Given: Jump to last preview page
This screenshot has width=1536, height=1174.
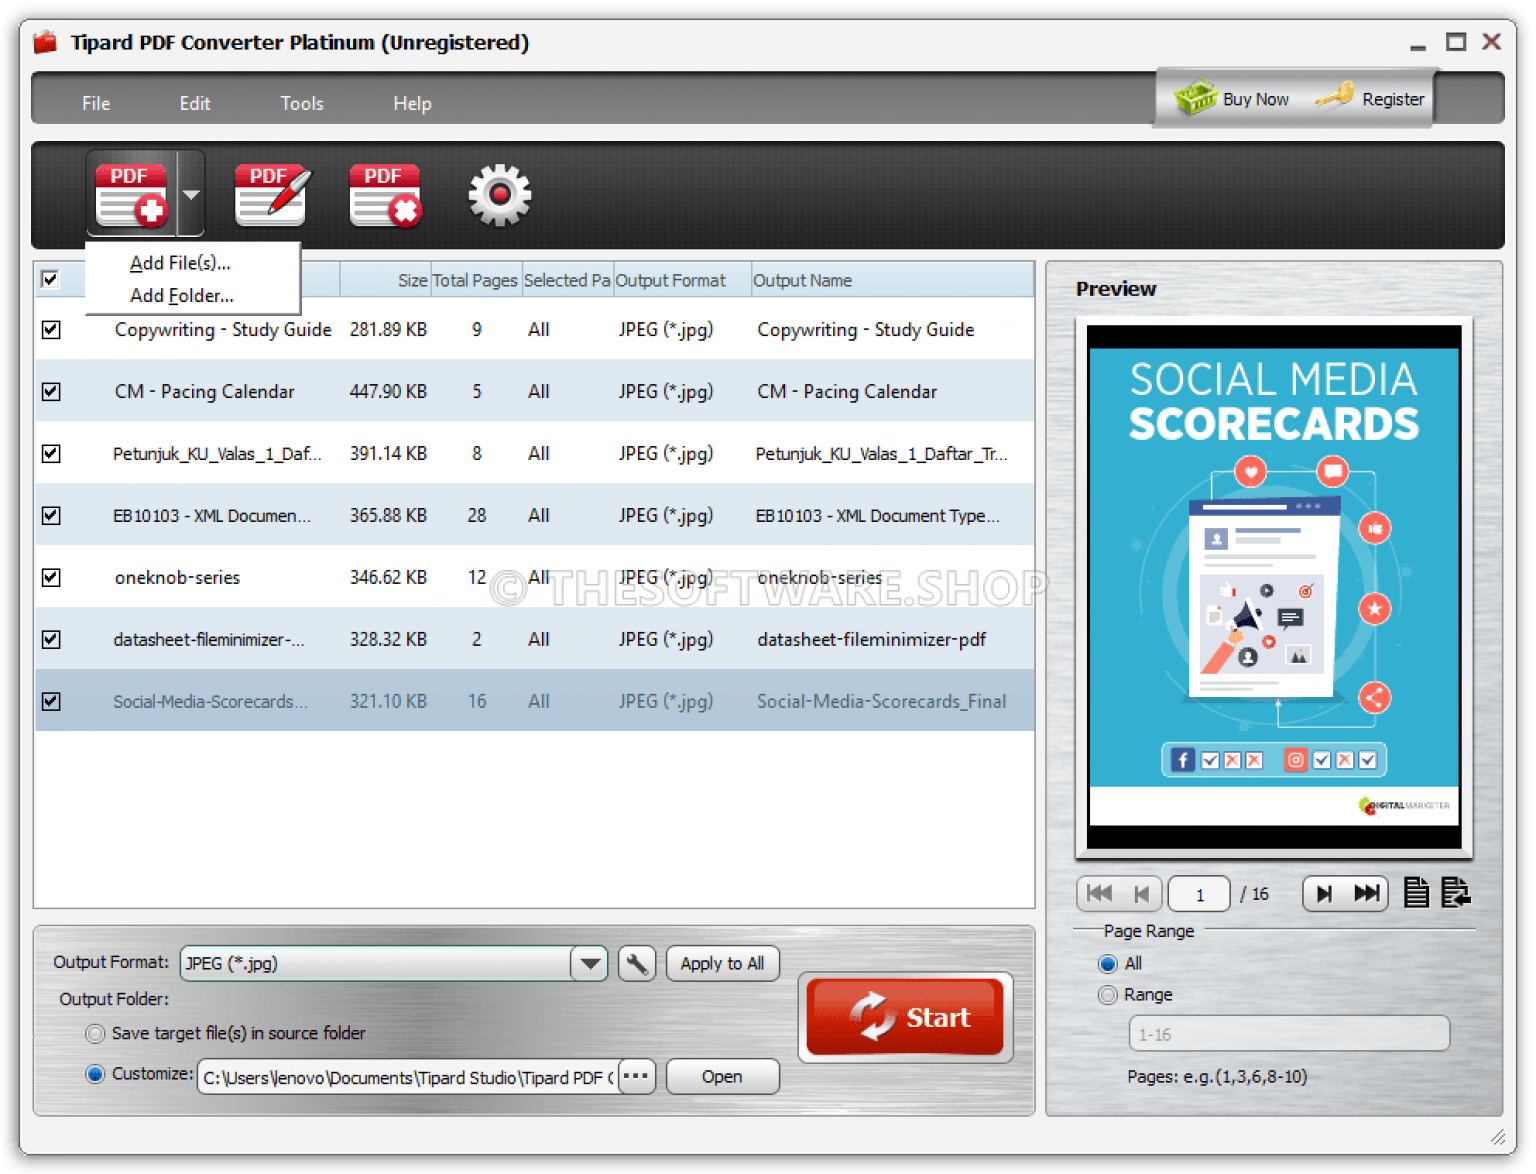Looking at the screenshot, I should click(x=1366, y=893).
